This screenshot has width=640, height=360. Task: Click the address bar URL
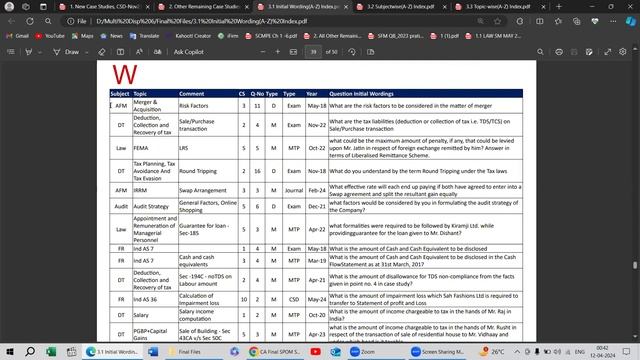(x=202, y=21)
